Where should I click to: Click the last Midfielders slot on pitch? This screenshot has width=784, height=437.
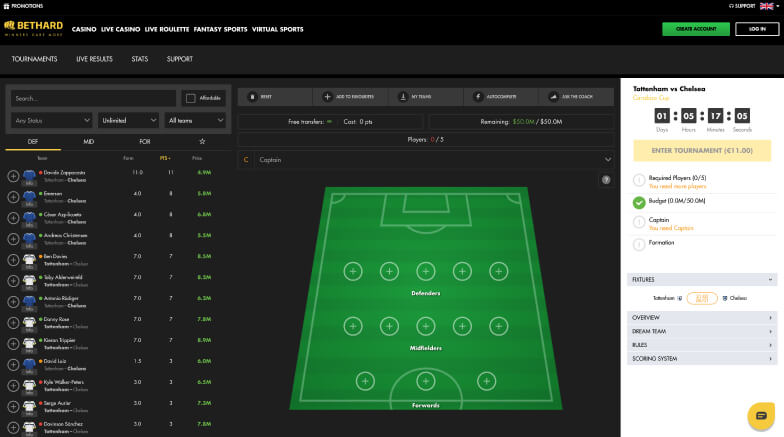[498, 326]
